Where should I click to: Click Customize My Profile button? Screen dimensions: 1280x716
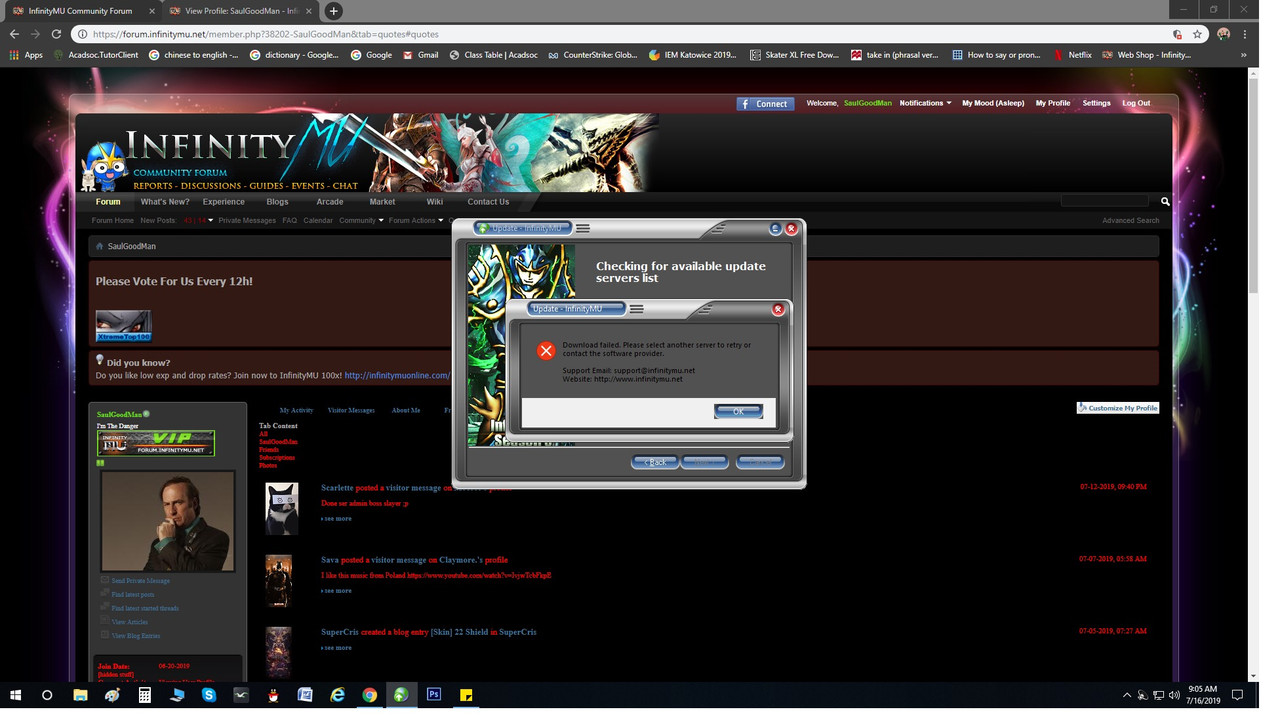[x=1118, y=408]
